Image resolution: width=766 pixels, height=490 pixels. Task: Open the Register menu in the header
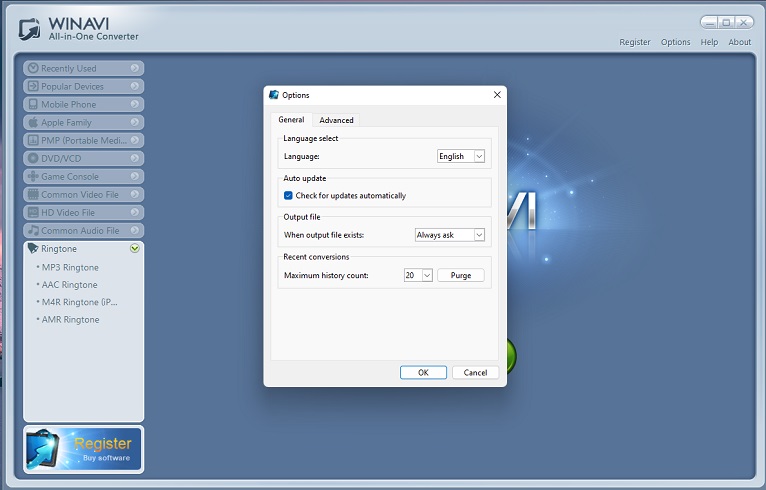click(635, 42)
